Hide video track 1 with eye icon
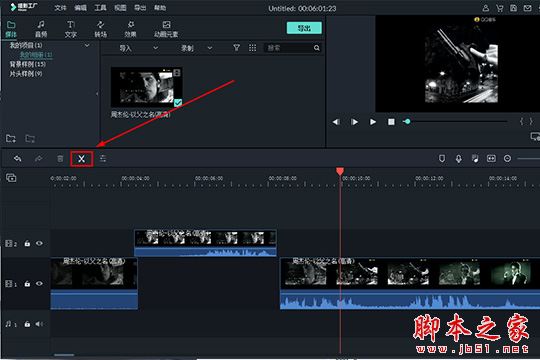 pyautogui.click(x=39, y=284)
